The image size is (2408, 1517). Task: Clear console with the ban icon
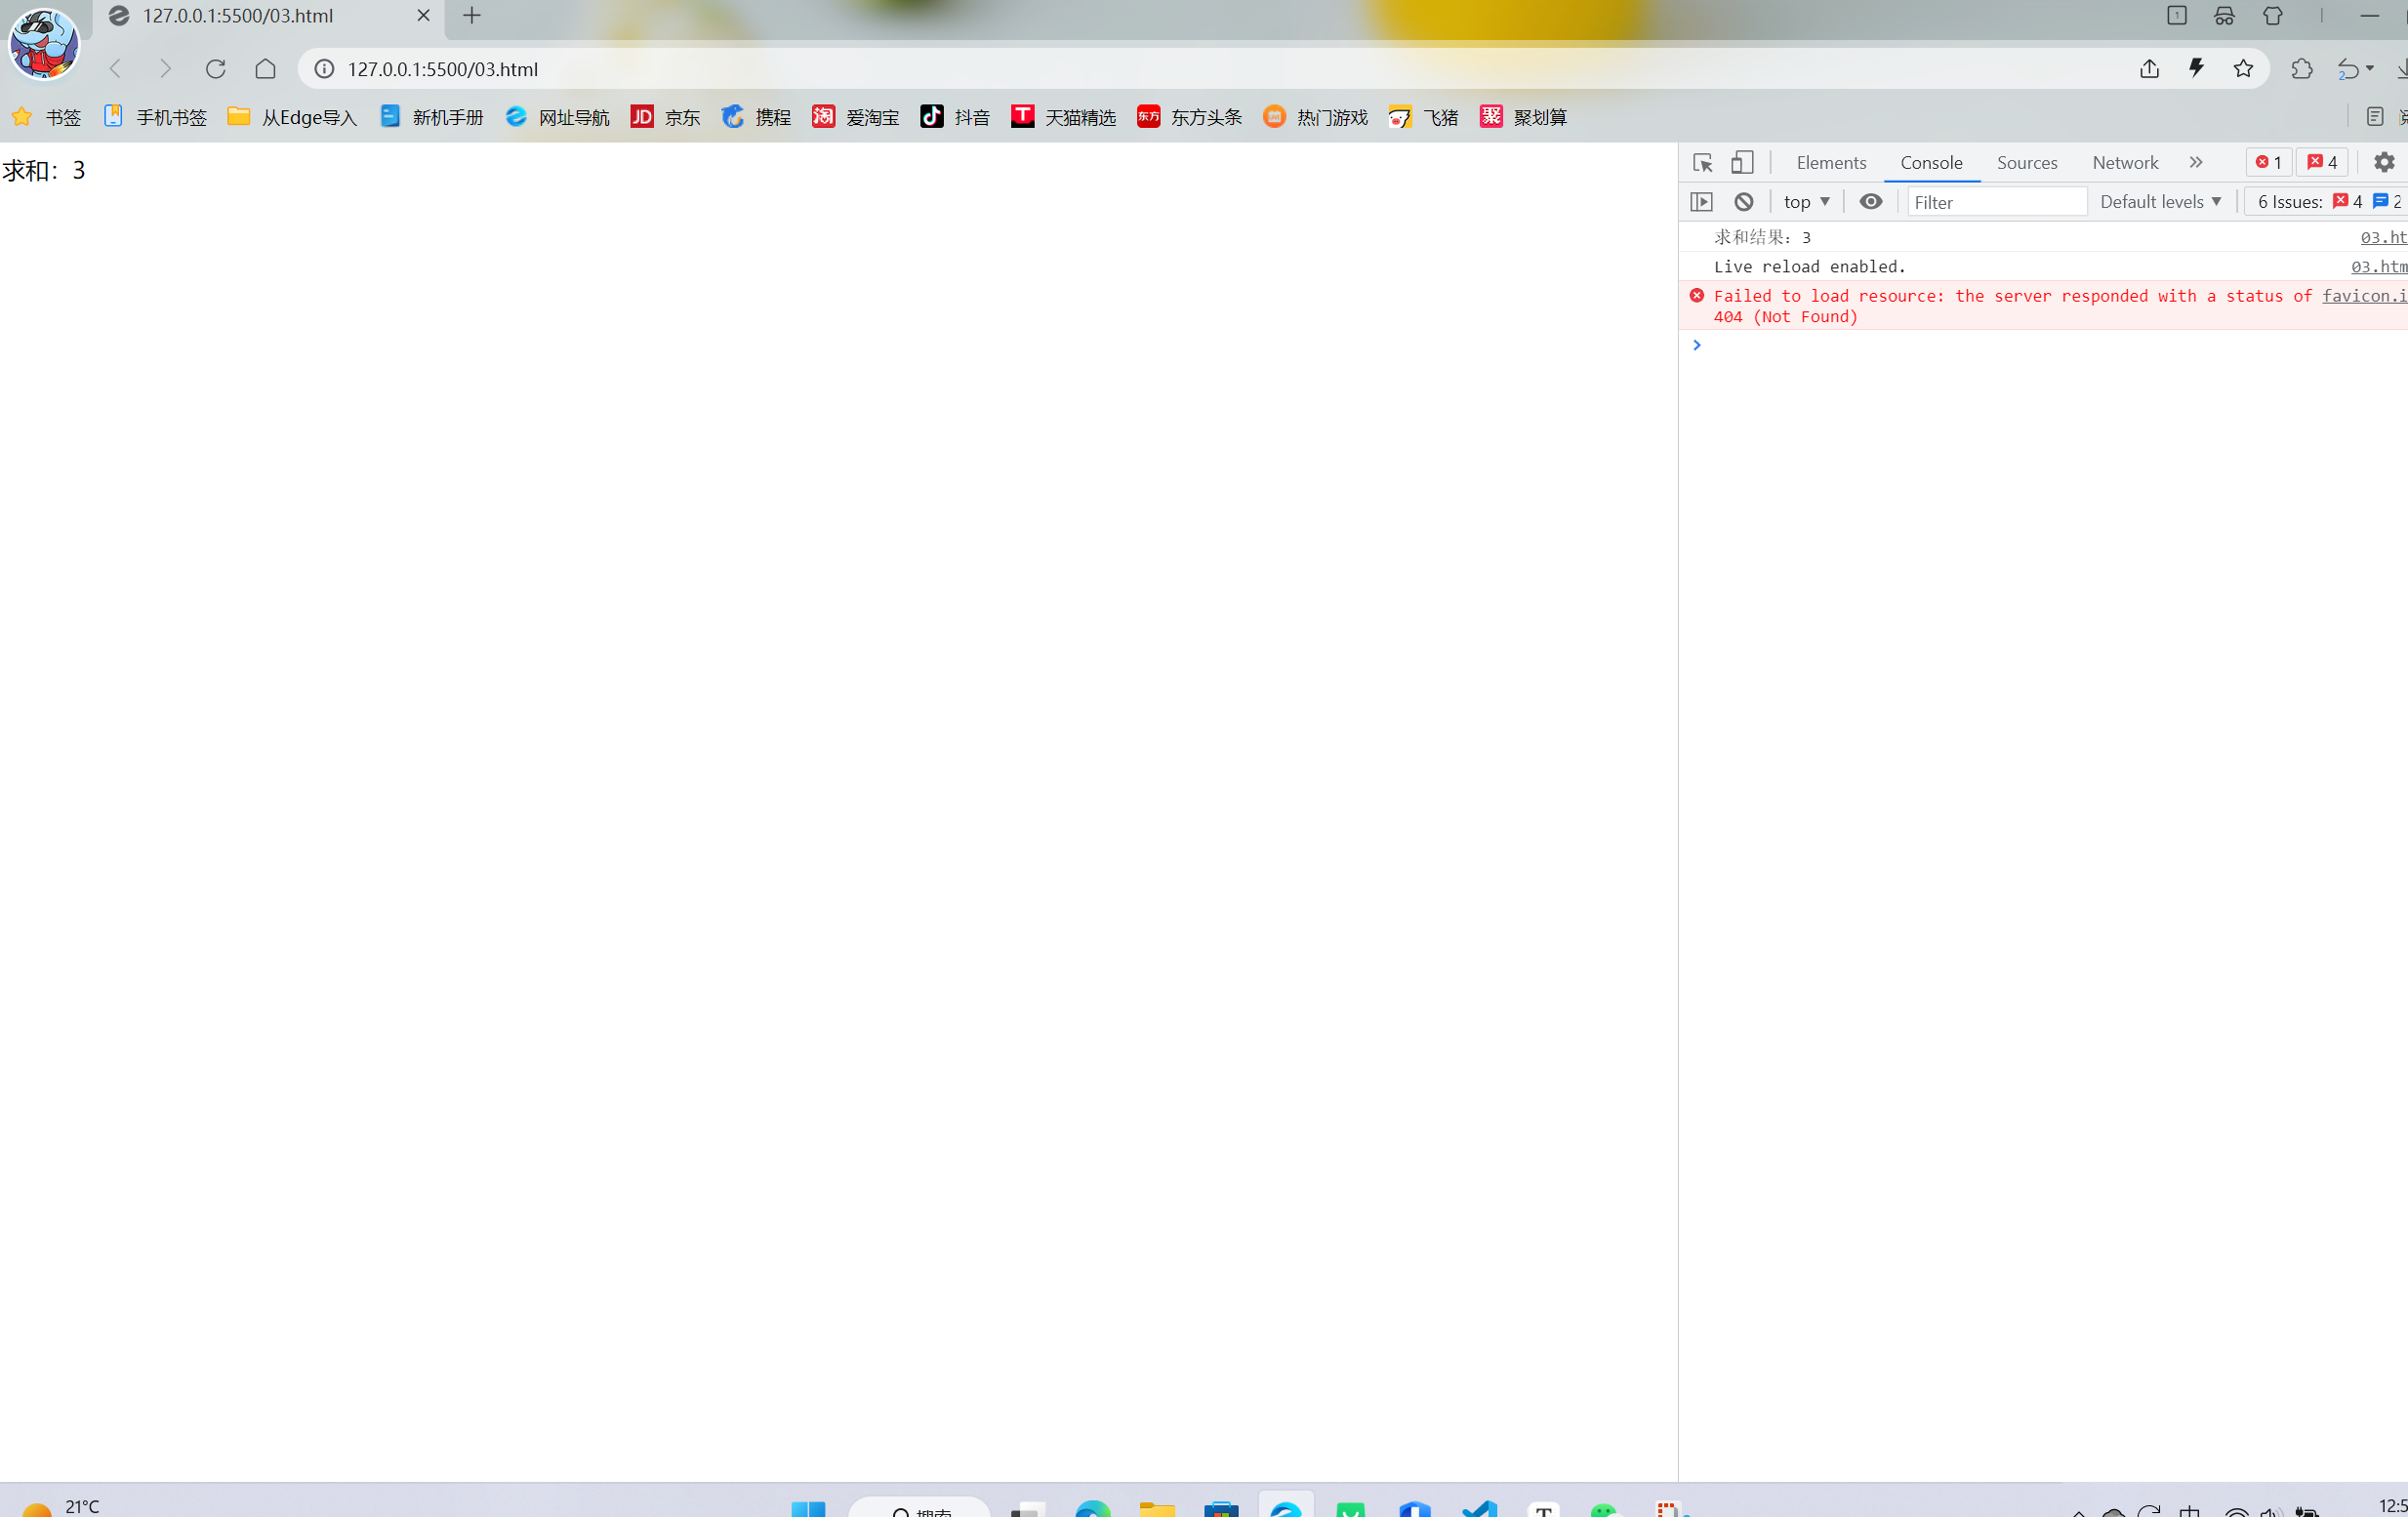(x=1743, y=202)
